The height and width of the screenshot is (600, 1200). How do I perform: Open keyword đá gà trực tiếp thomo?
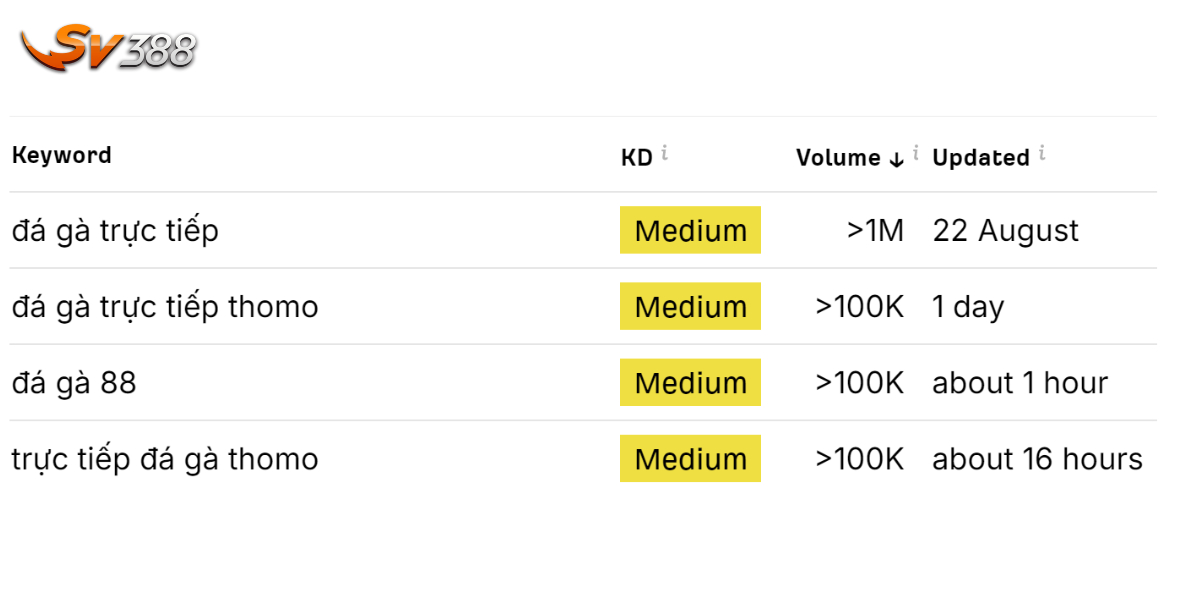point(165,307)
